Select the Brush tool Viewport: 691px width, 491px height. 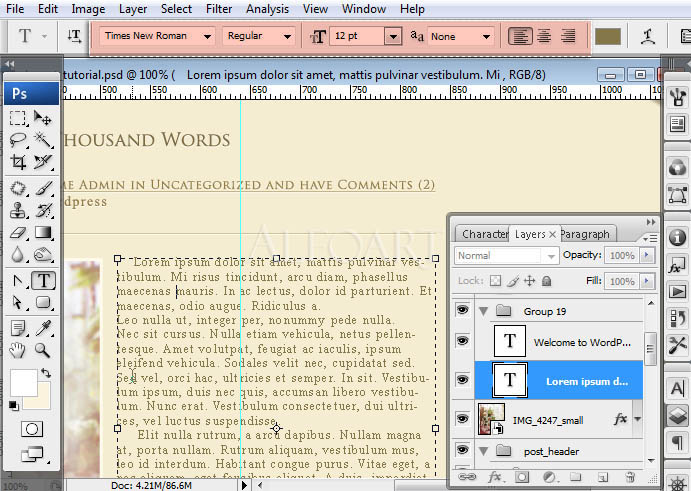click(x=43, y=189)
